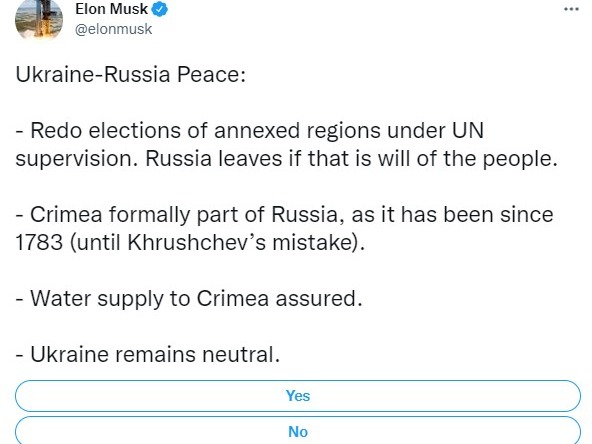Visit the @elonmusk handle link
This screenshot has width=592, height=444.
pos(113,29)
